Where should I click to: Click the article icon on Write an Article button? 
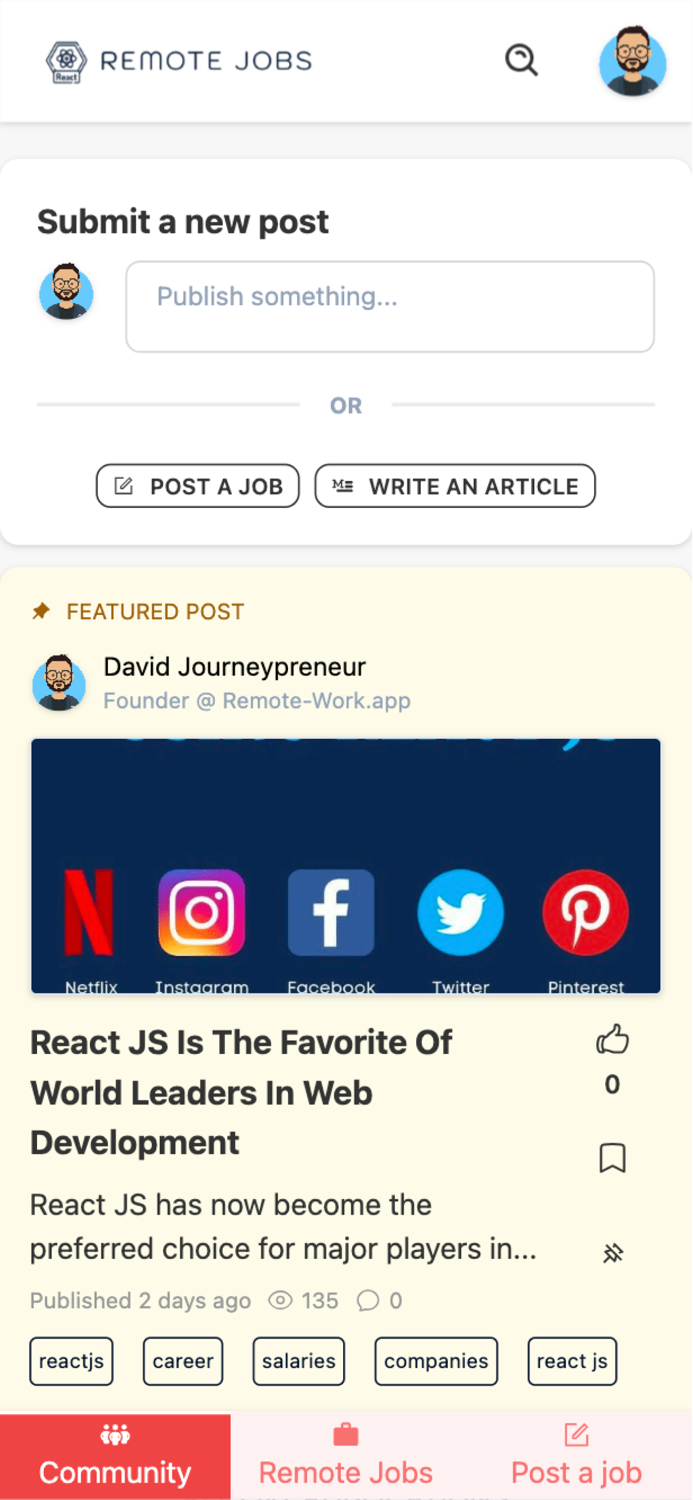pos(341,486)
